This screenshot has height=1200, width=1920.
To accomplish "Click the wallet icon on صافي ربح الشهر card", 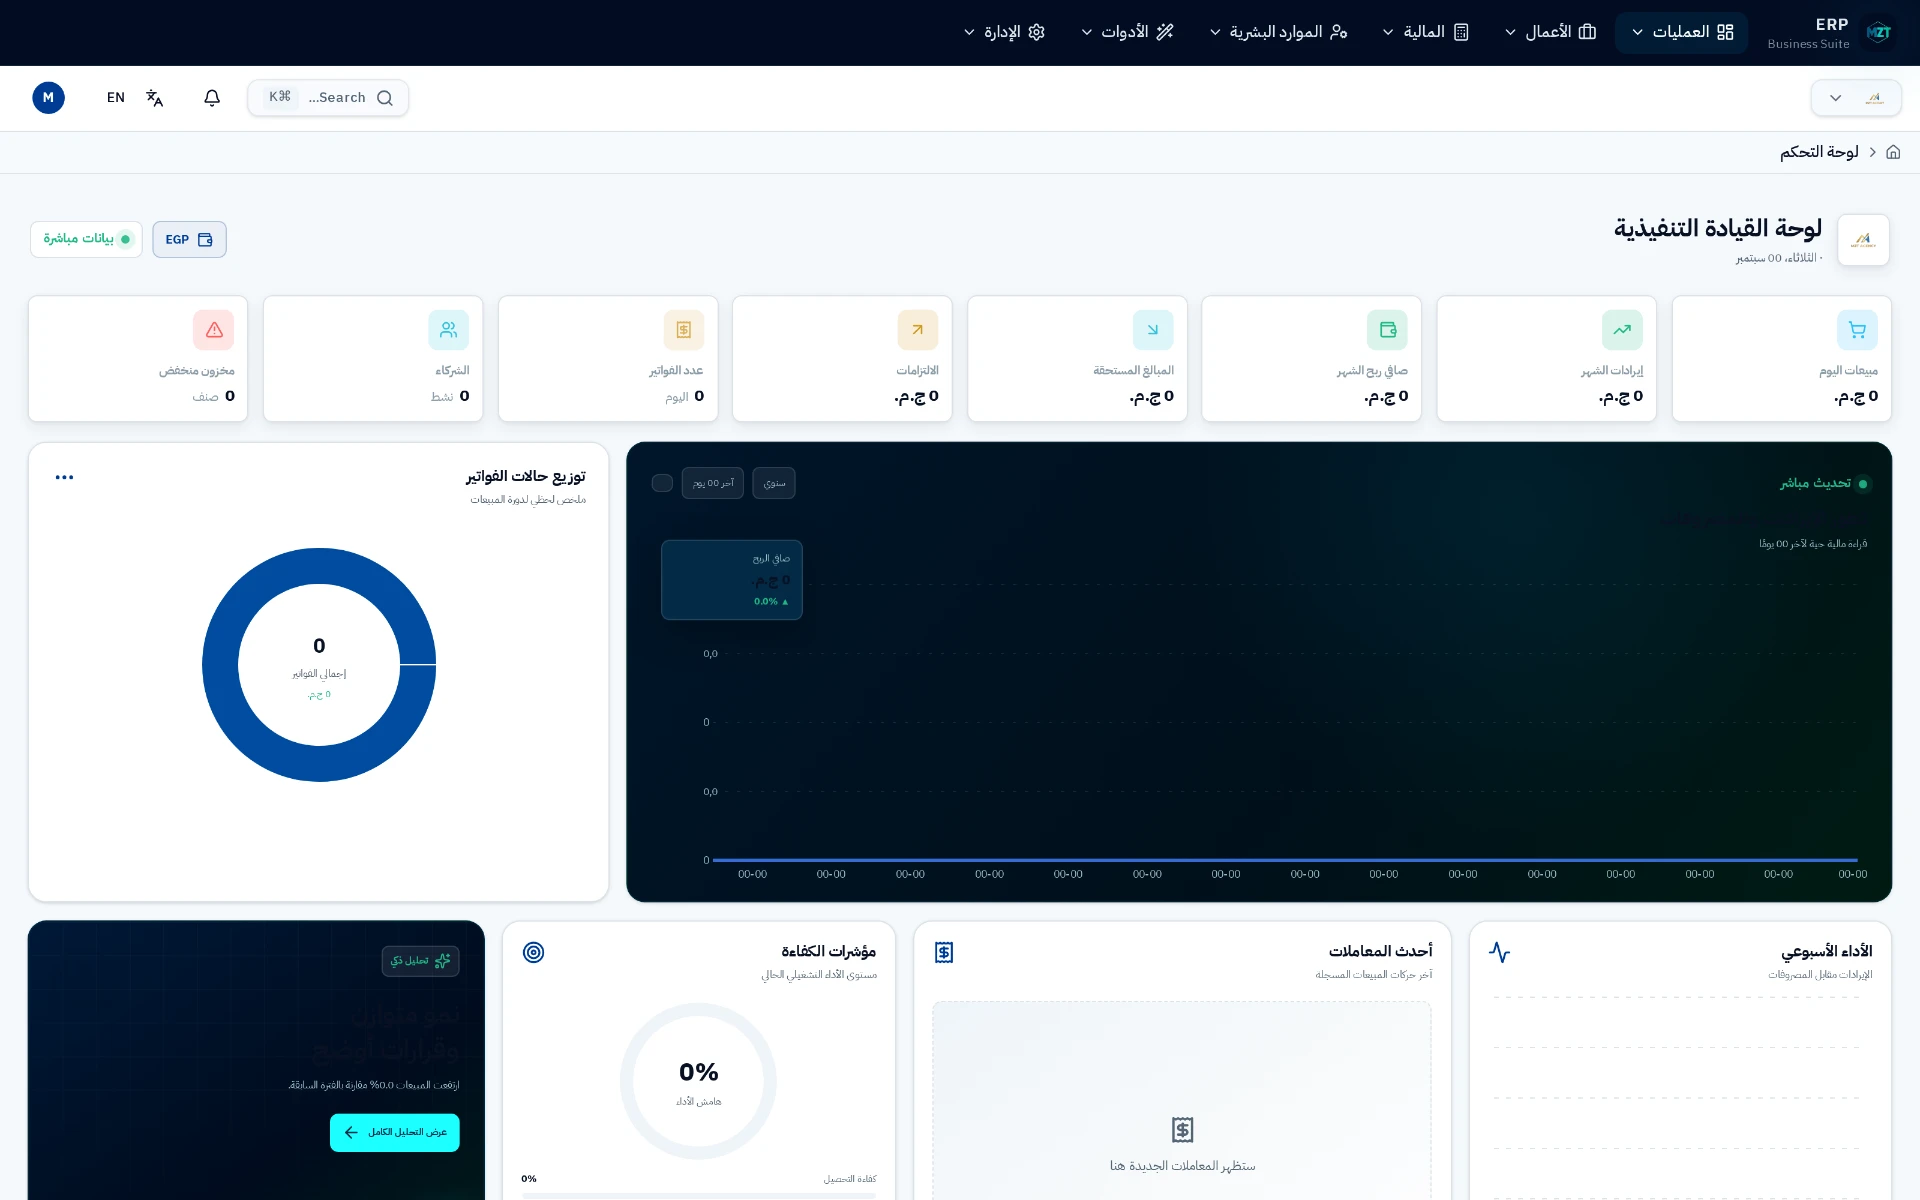I will point(1387,330).
